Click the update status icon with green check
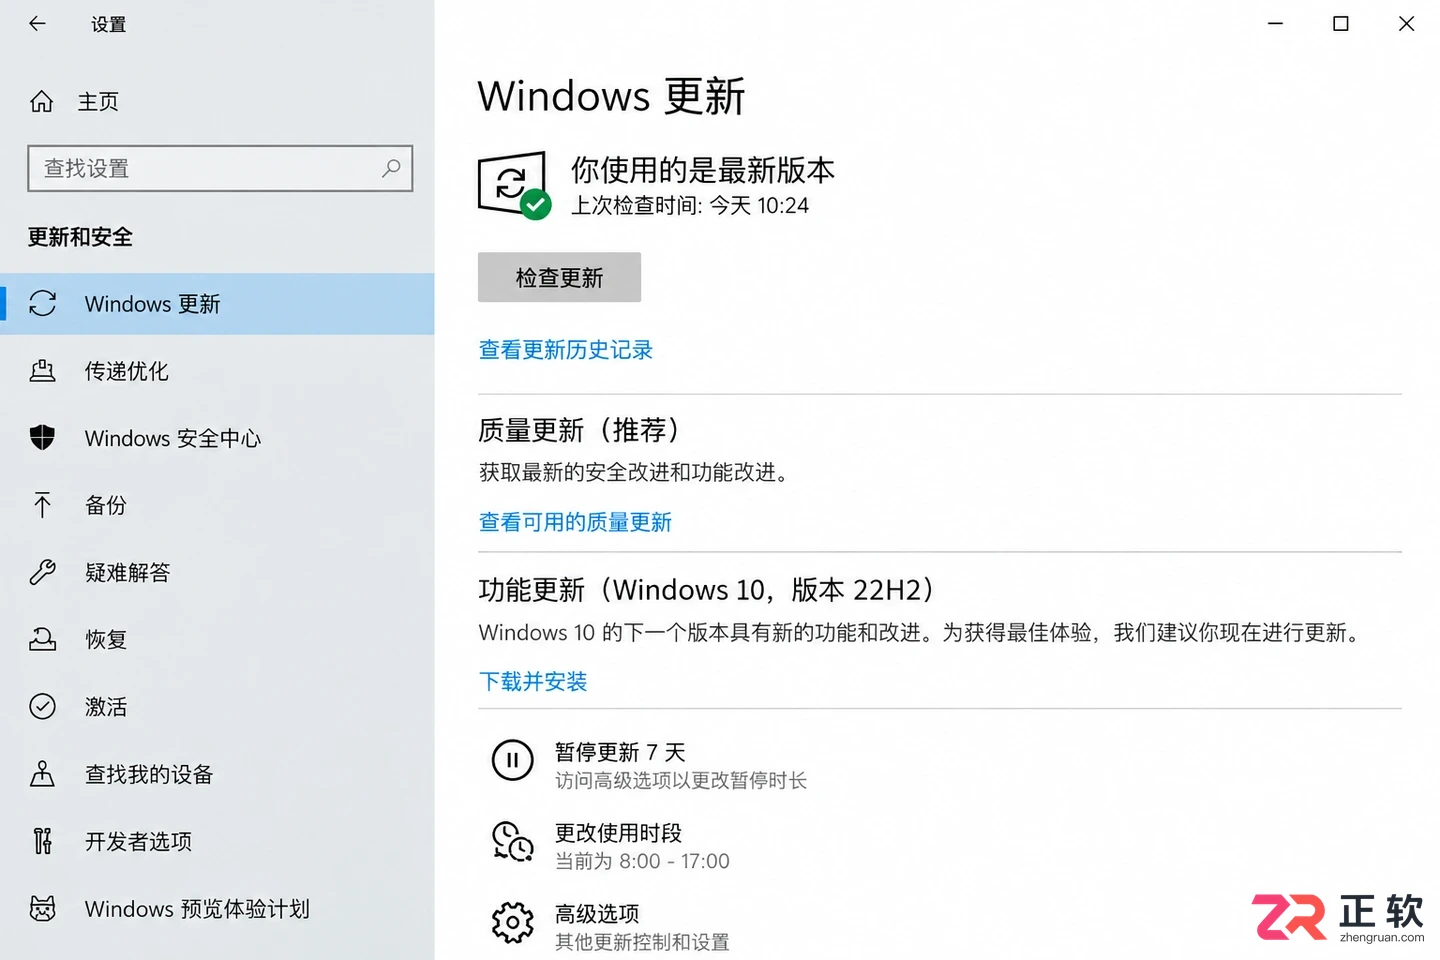This screenshot has width=1440, height=960. click(514, 185)
